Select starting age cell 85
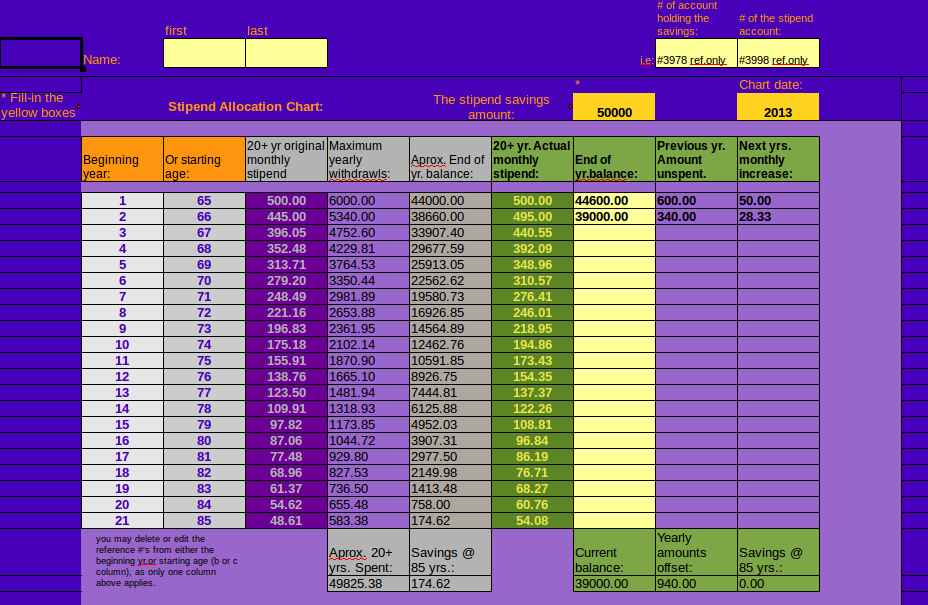 (x=204, y=520)
